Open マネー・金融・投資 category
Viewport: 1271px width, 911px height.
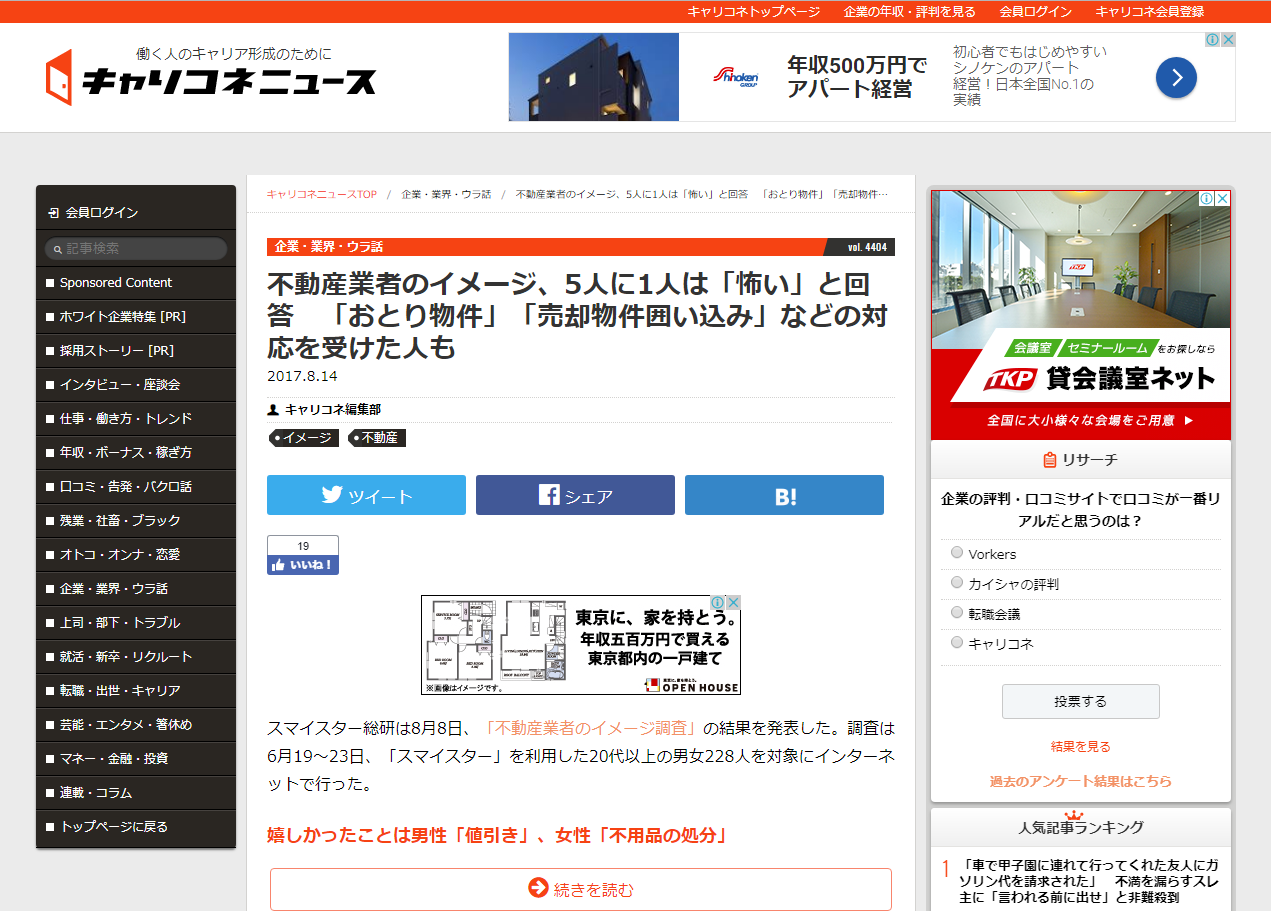point(136,759)
